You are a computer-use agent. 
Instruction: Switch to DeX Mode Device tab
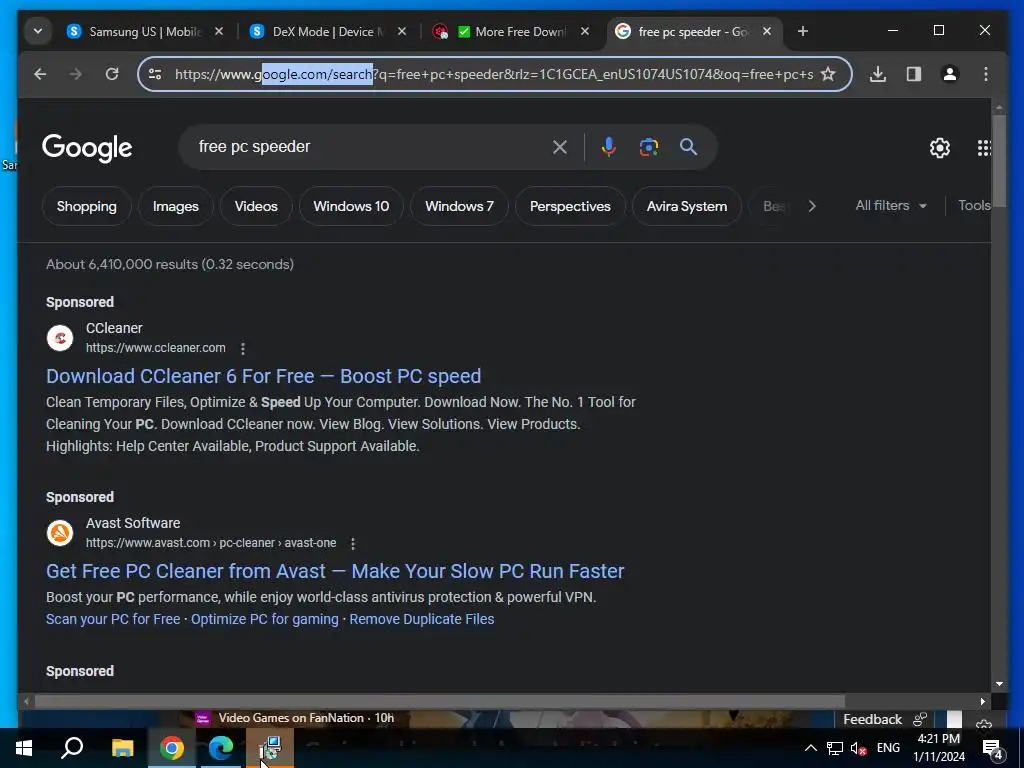[x=319, y=31]
